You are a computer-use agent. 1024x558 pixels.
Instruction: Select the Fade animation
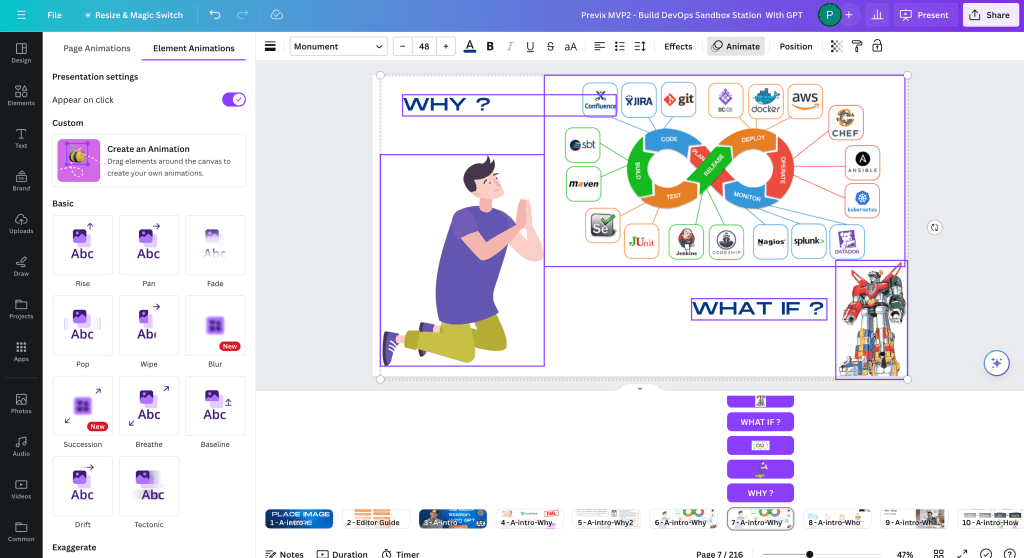click(x=215, y=245)
